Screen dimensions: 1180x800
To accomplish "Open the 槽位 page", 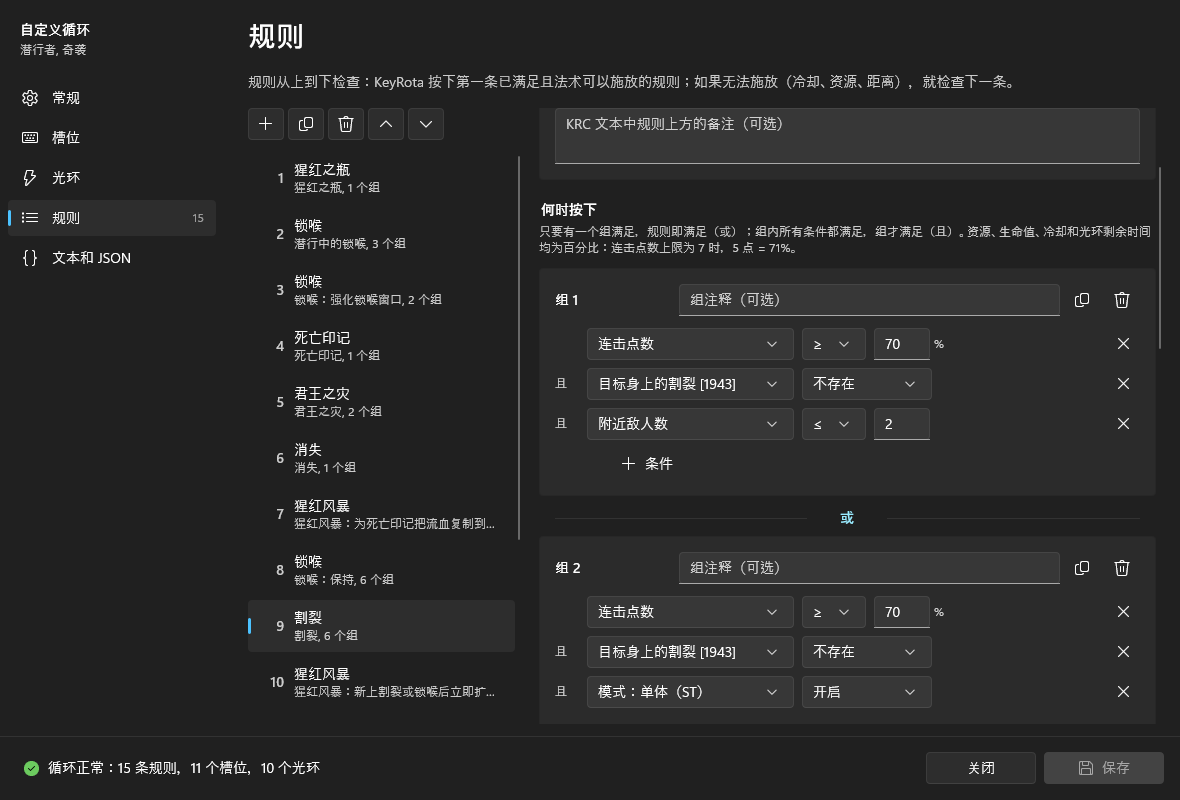I will (x=112, y=138).
